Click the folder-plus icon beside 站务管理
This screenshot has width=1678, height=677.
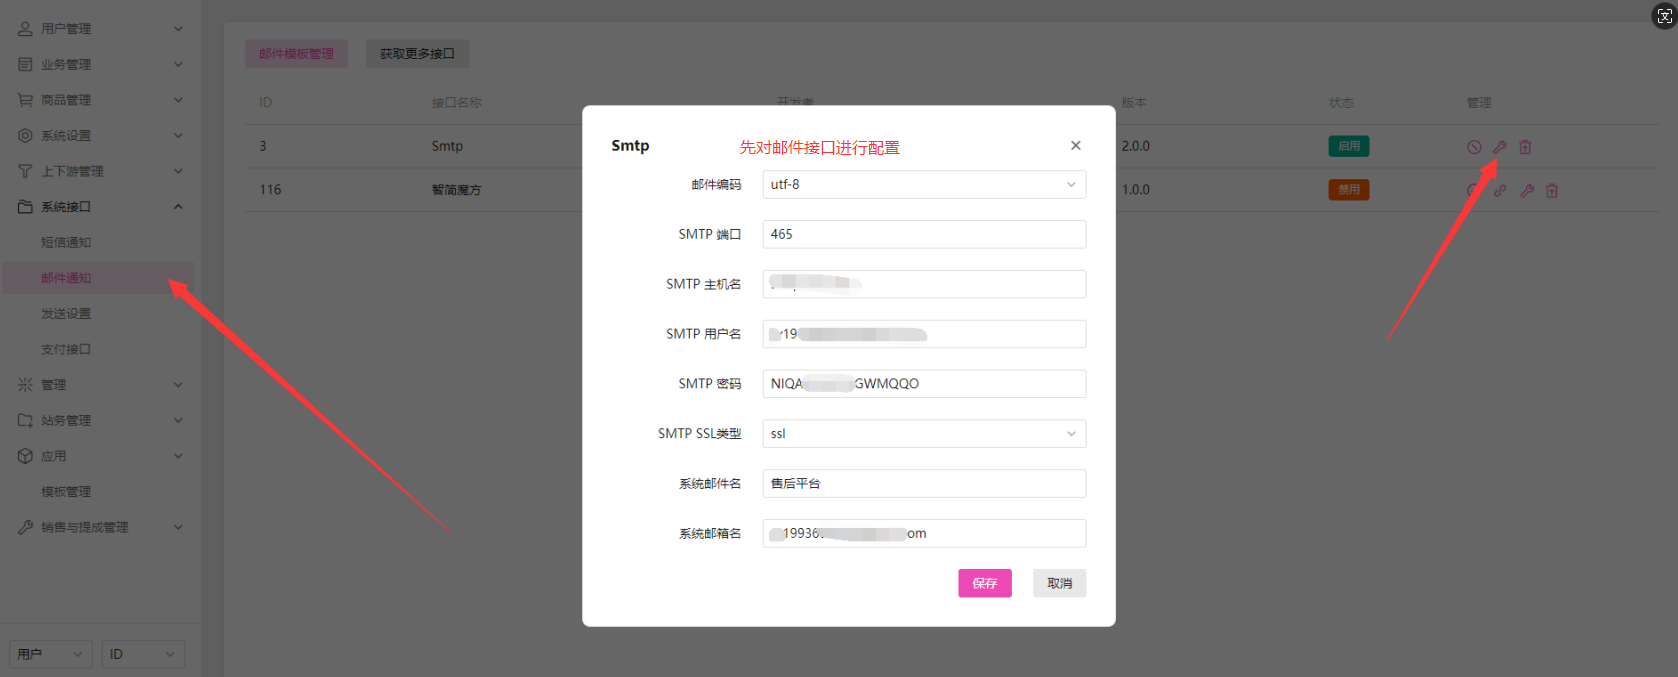[x=25, y=420]
